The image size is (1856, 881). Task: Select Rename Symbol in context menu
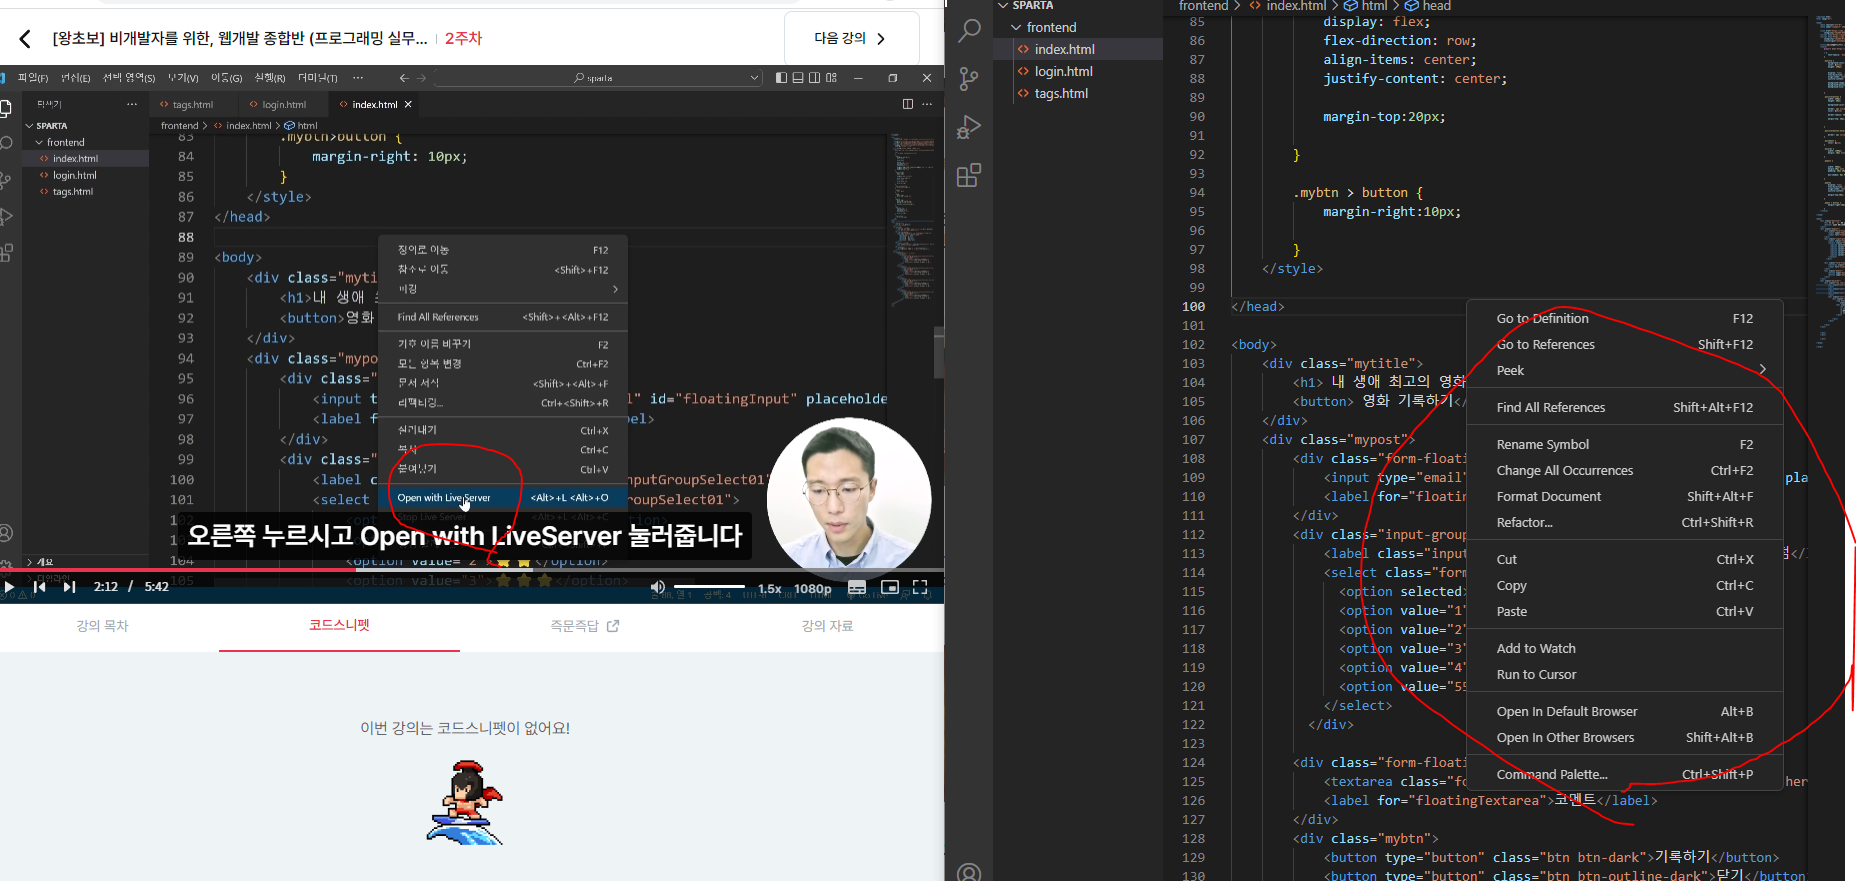(1624, 445)
